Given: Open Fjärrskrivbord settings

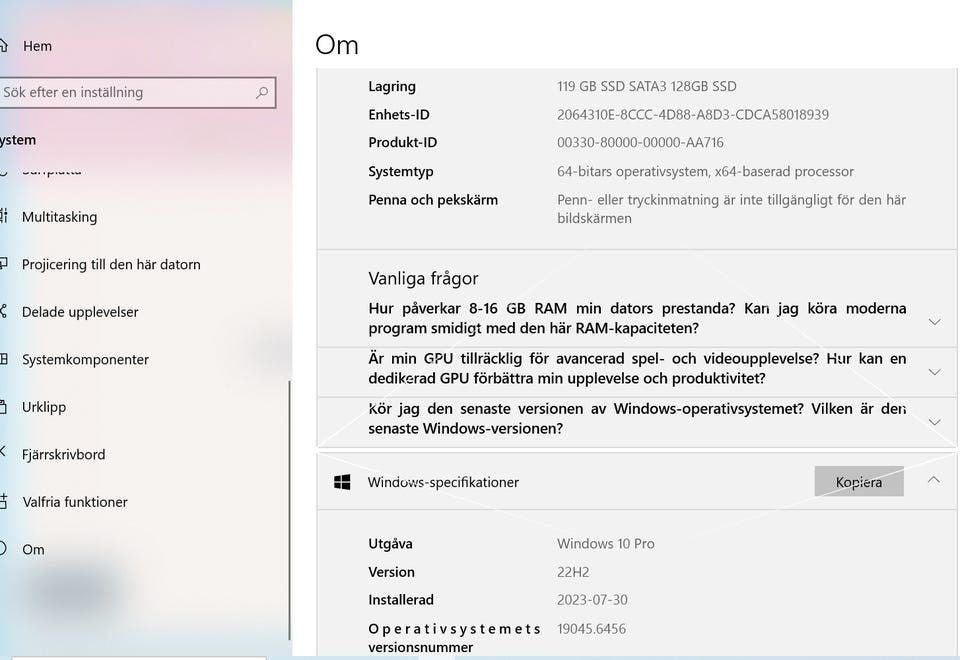Looking at the screenshot, I should [x=63, y=454].
